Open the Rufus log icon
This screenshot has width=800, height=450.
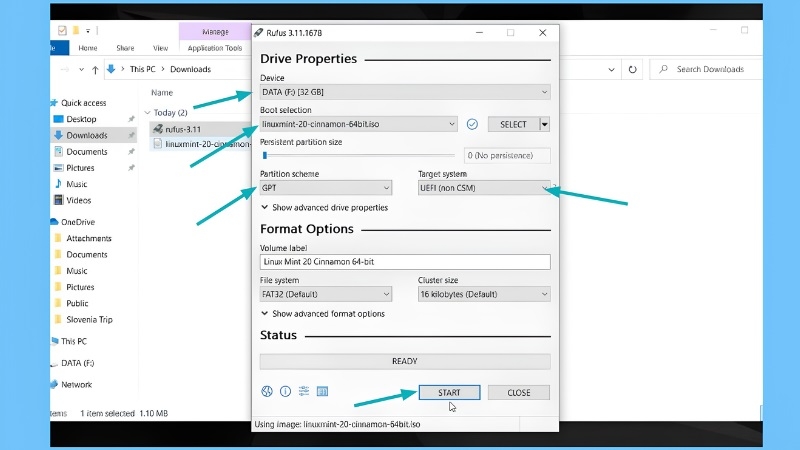click(x=322, y=391)
